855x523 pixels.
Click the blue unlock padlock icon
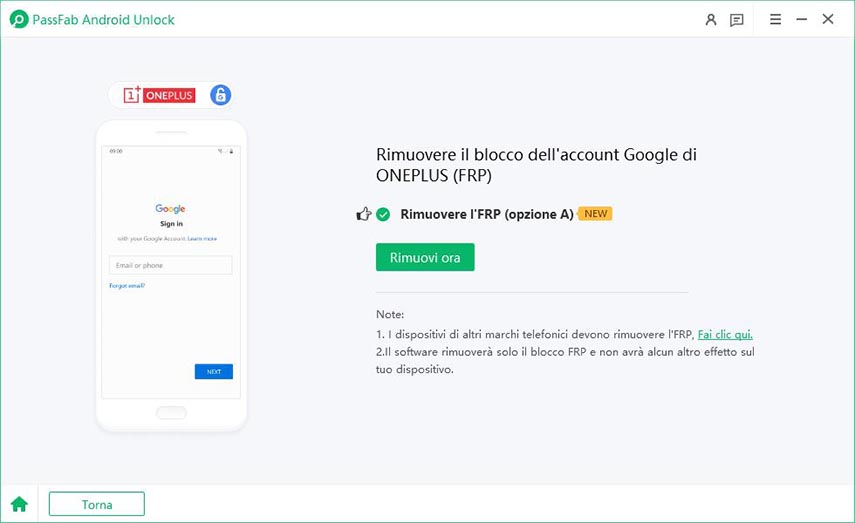pyautogui.click(x=221, y=95)
